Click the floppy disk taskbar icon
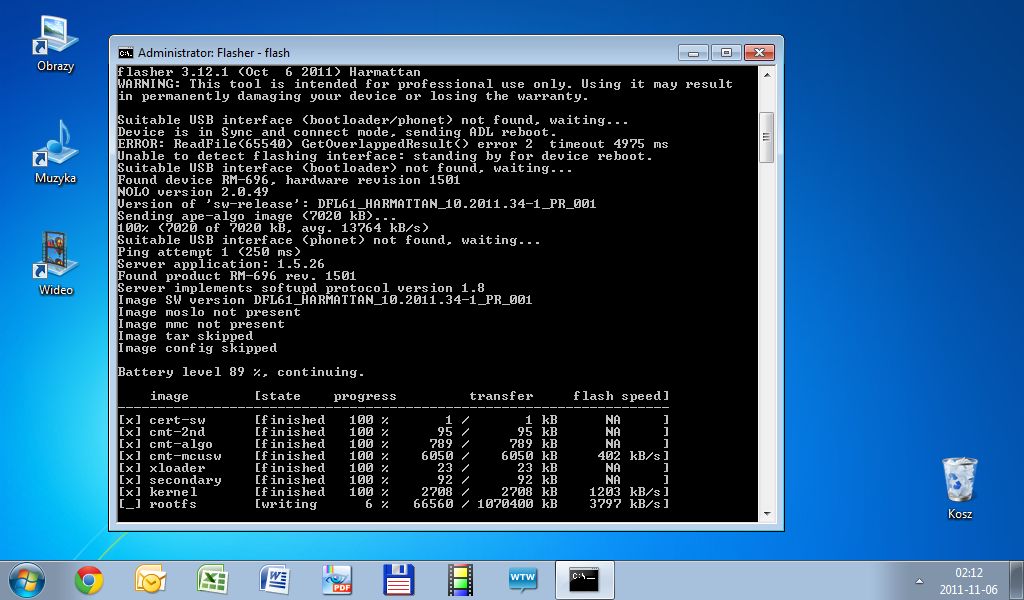The width and height of the screenshot is (1024, 600). click(x=398, y=580)
